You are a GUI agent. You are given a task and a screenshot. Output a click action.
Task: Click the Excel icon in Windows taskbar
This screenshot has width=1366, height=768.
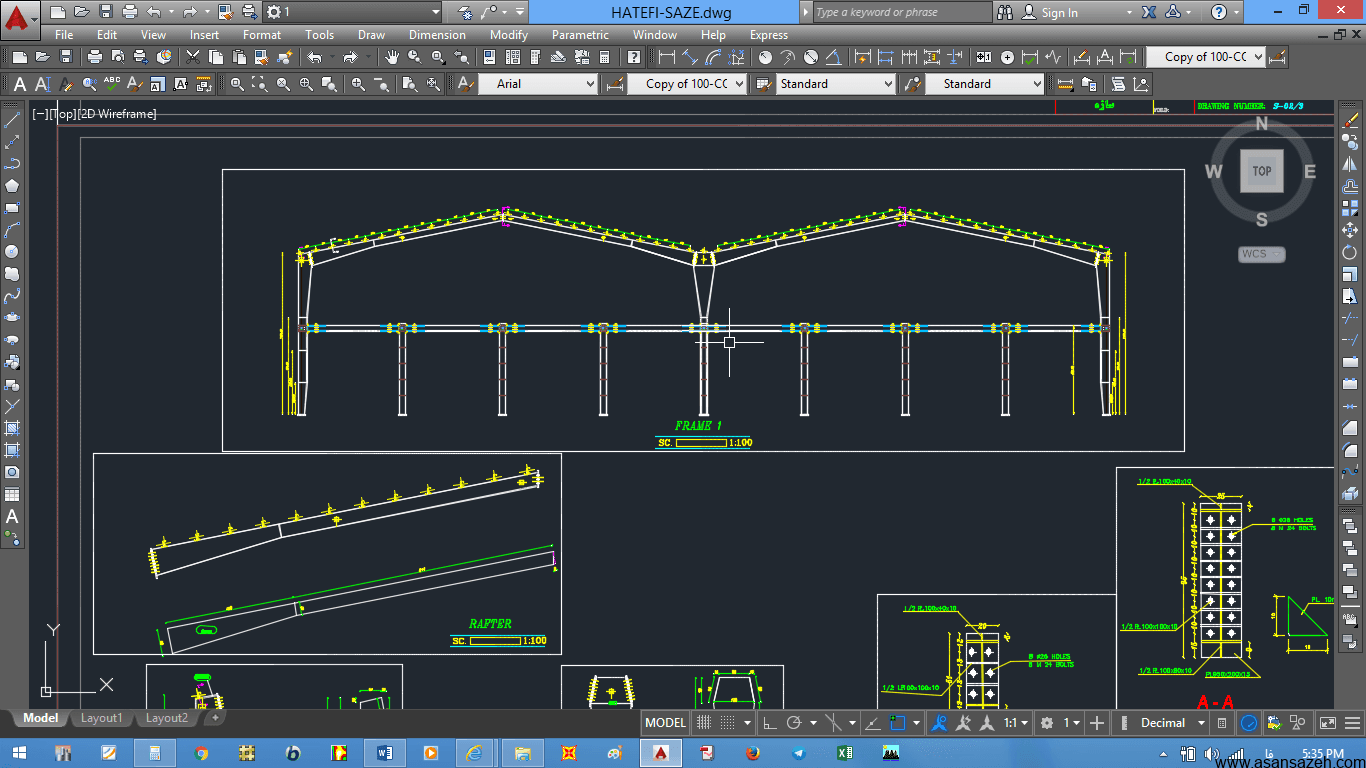(844, 752)
